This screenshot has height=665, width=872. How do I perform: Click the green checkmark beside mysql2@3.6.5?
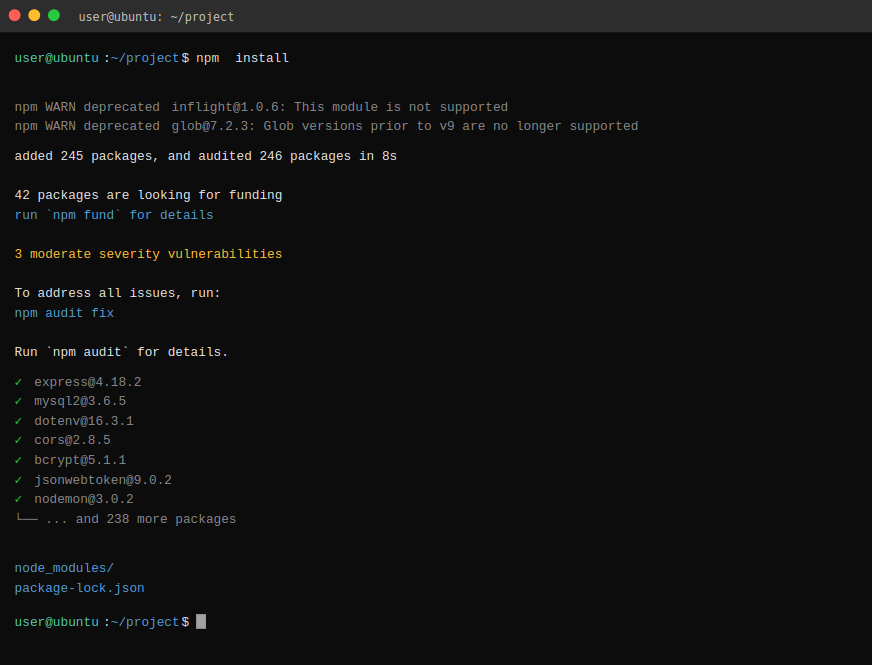point(18,401)
